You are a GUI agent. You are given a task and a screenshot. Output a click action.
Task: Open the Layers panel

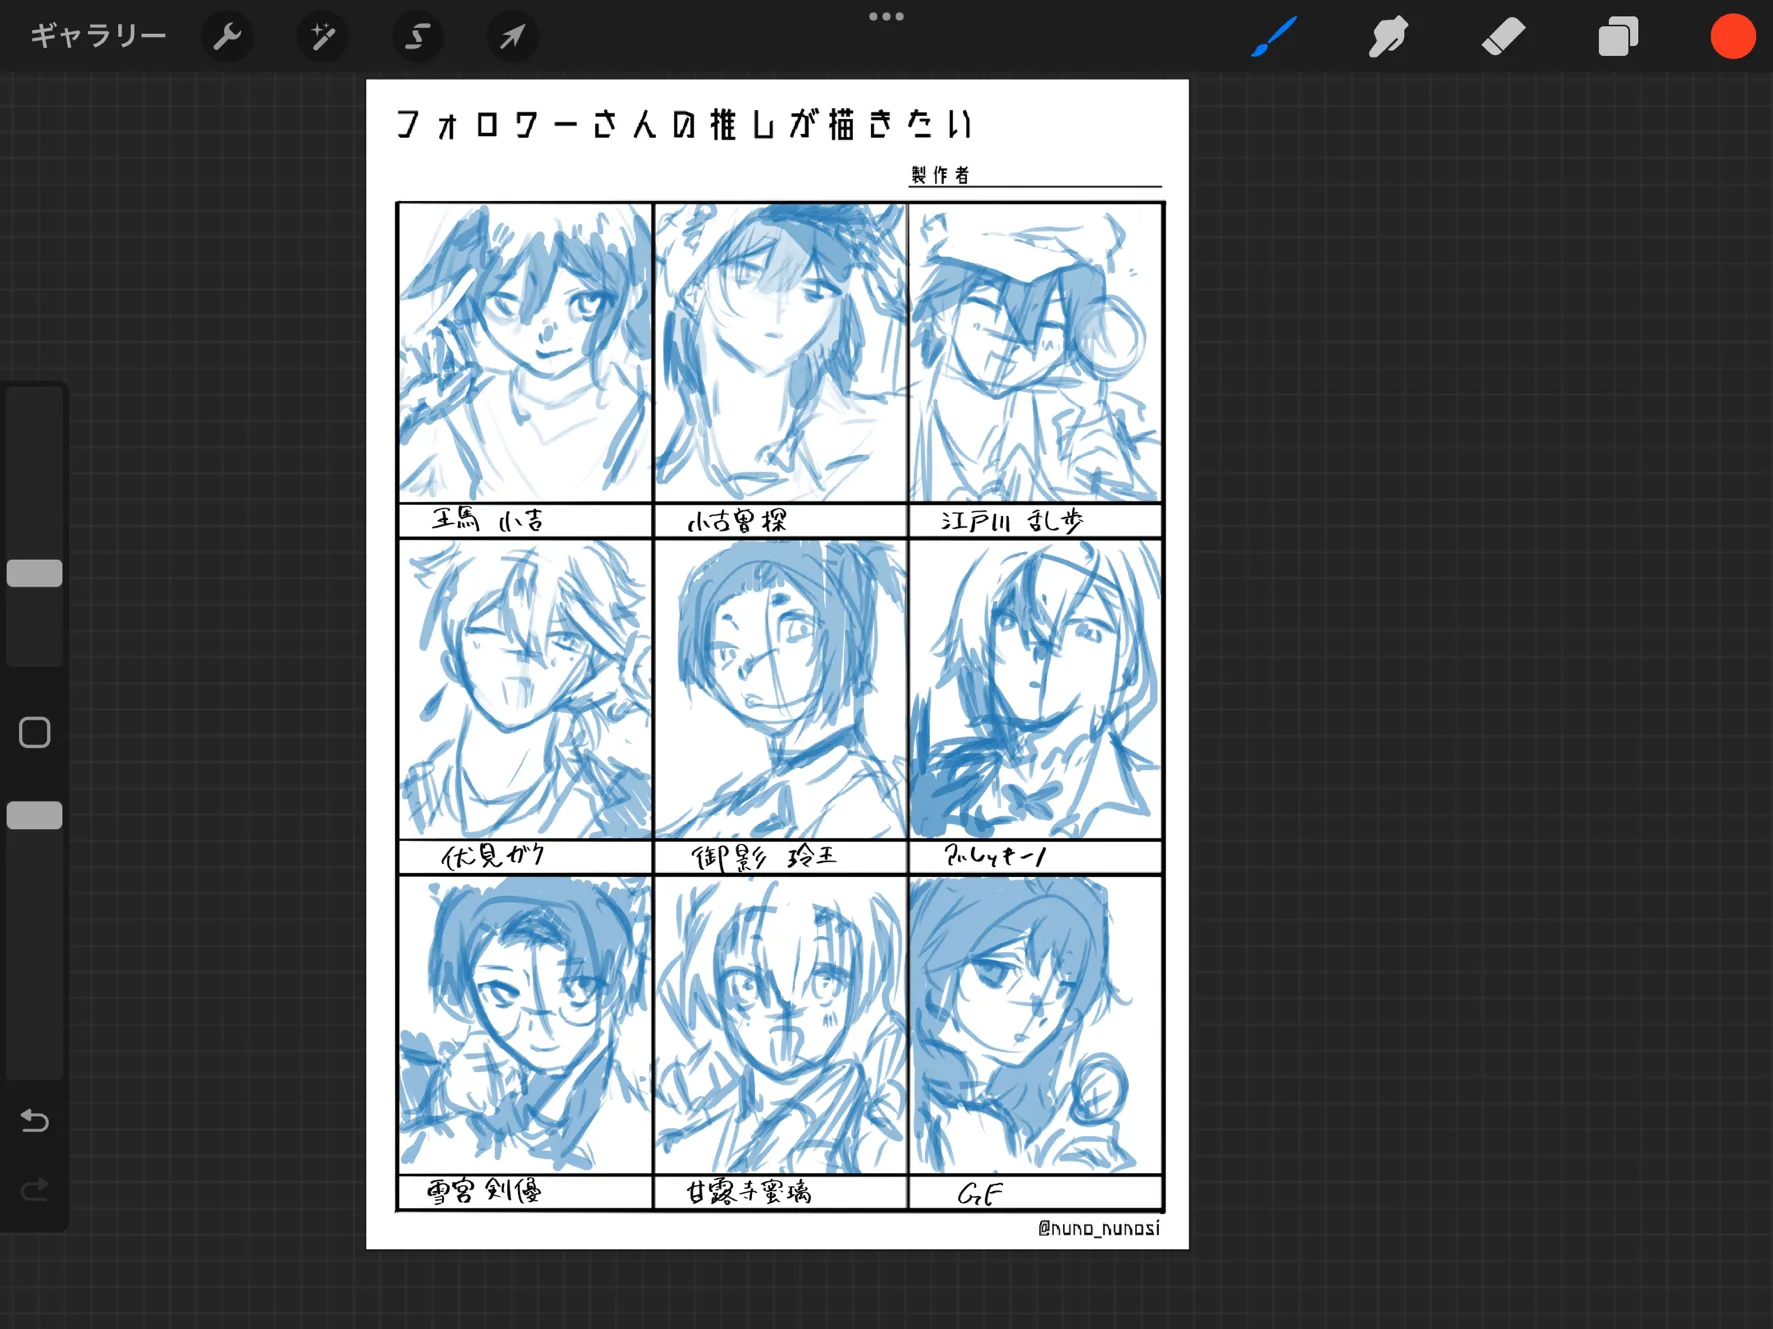tap(1618, 37)
